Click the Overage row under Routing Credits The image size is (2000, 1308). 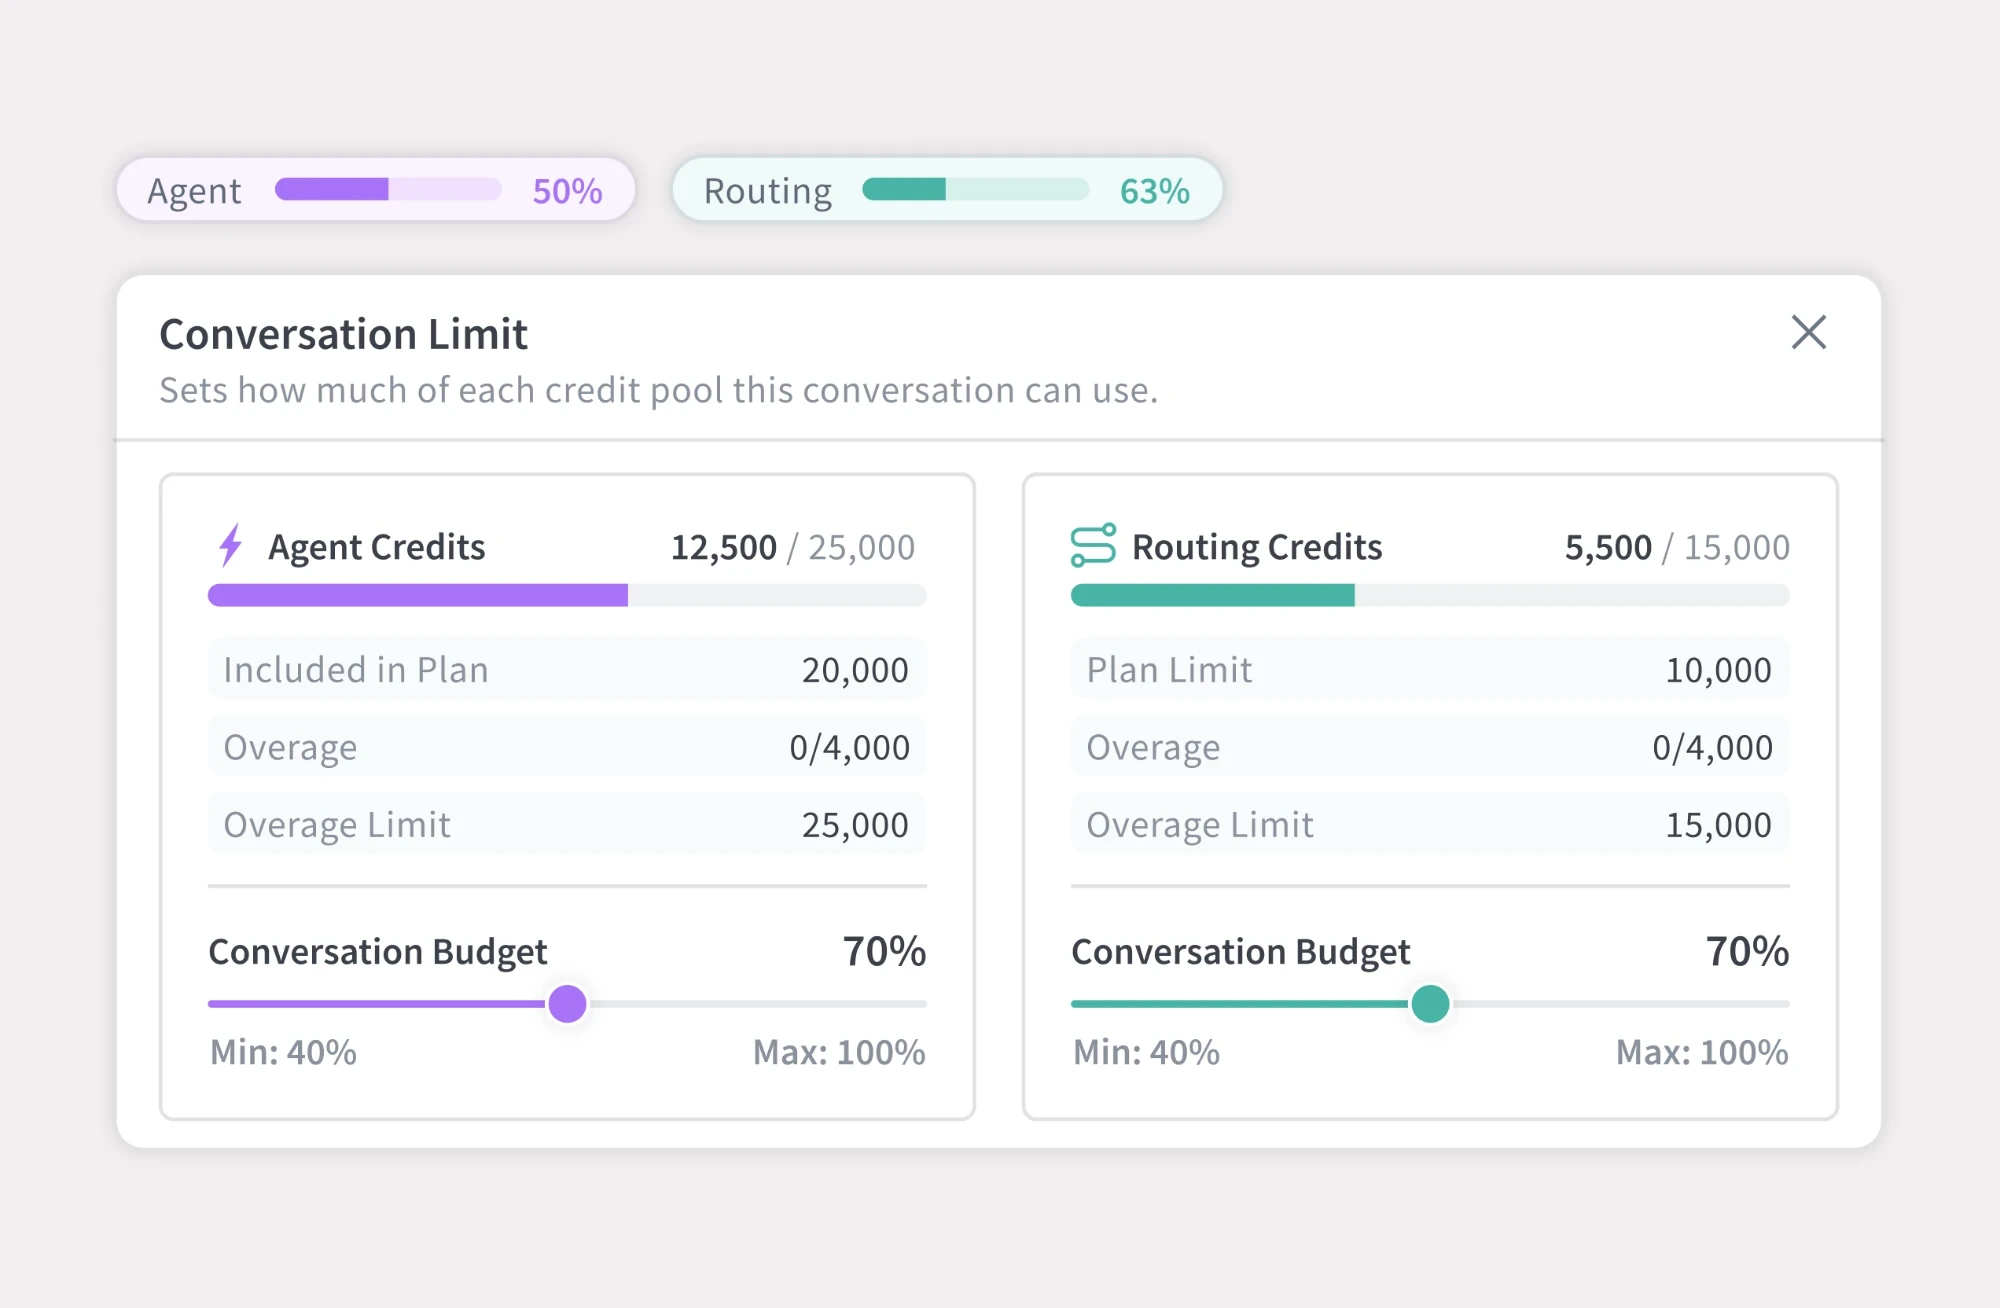1430,747
